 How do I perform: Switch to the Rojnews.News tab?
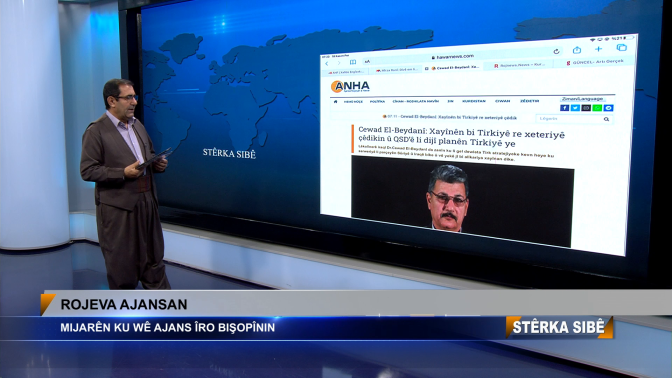(519, 65)
